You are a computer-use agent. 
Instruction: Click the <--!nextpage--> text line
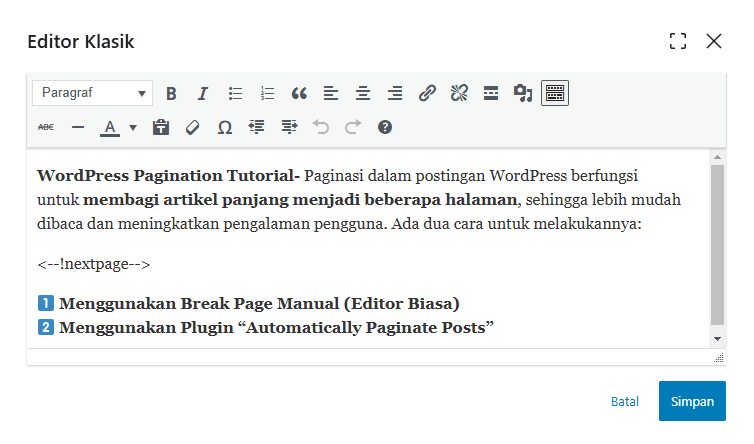[x=94, y=264]
